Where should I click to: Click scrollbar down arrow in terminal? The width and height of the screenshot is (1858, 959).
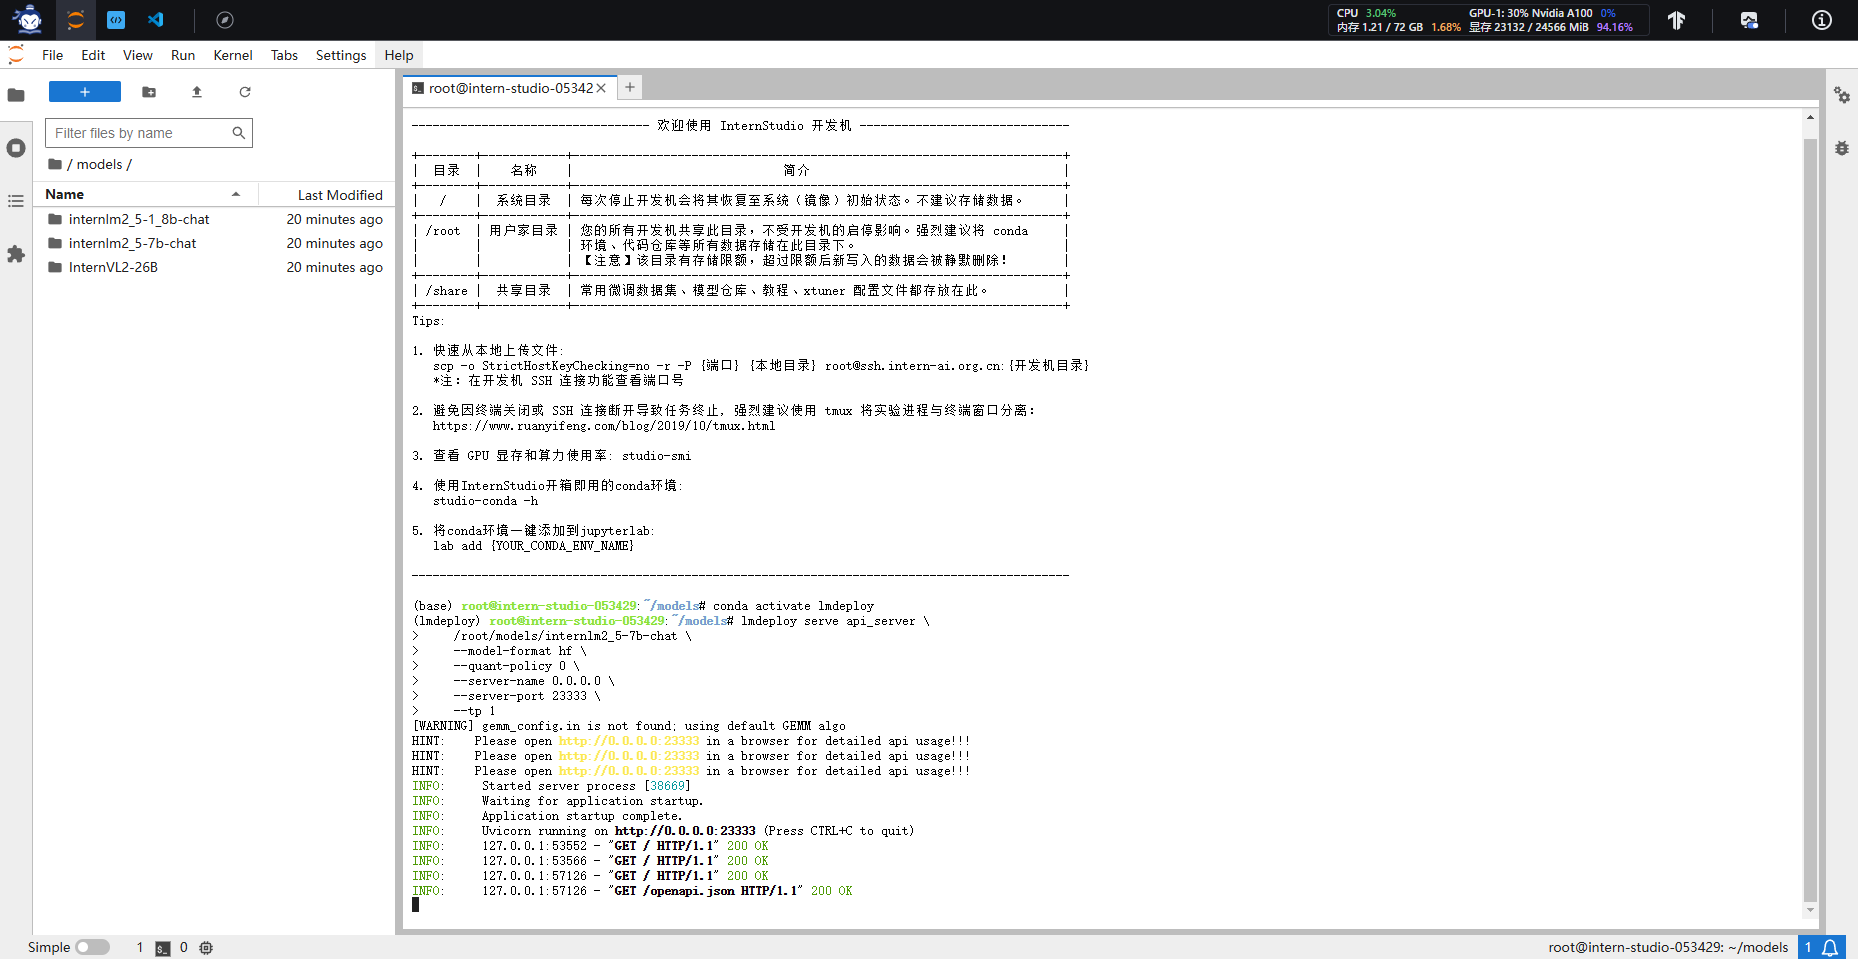1810,910
